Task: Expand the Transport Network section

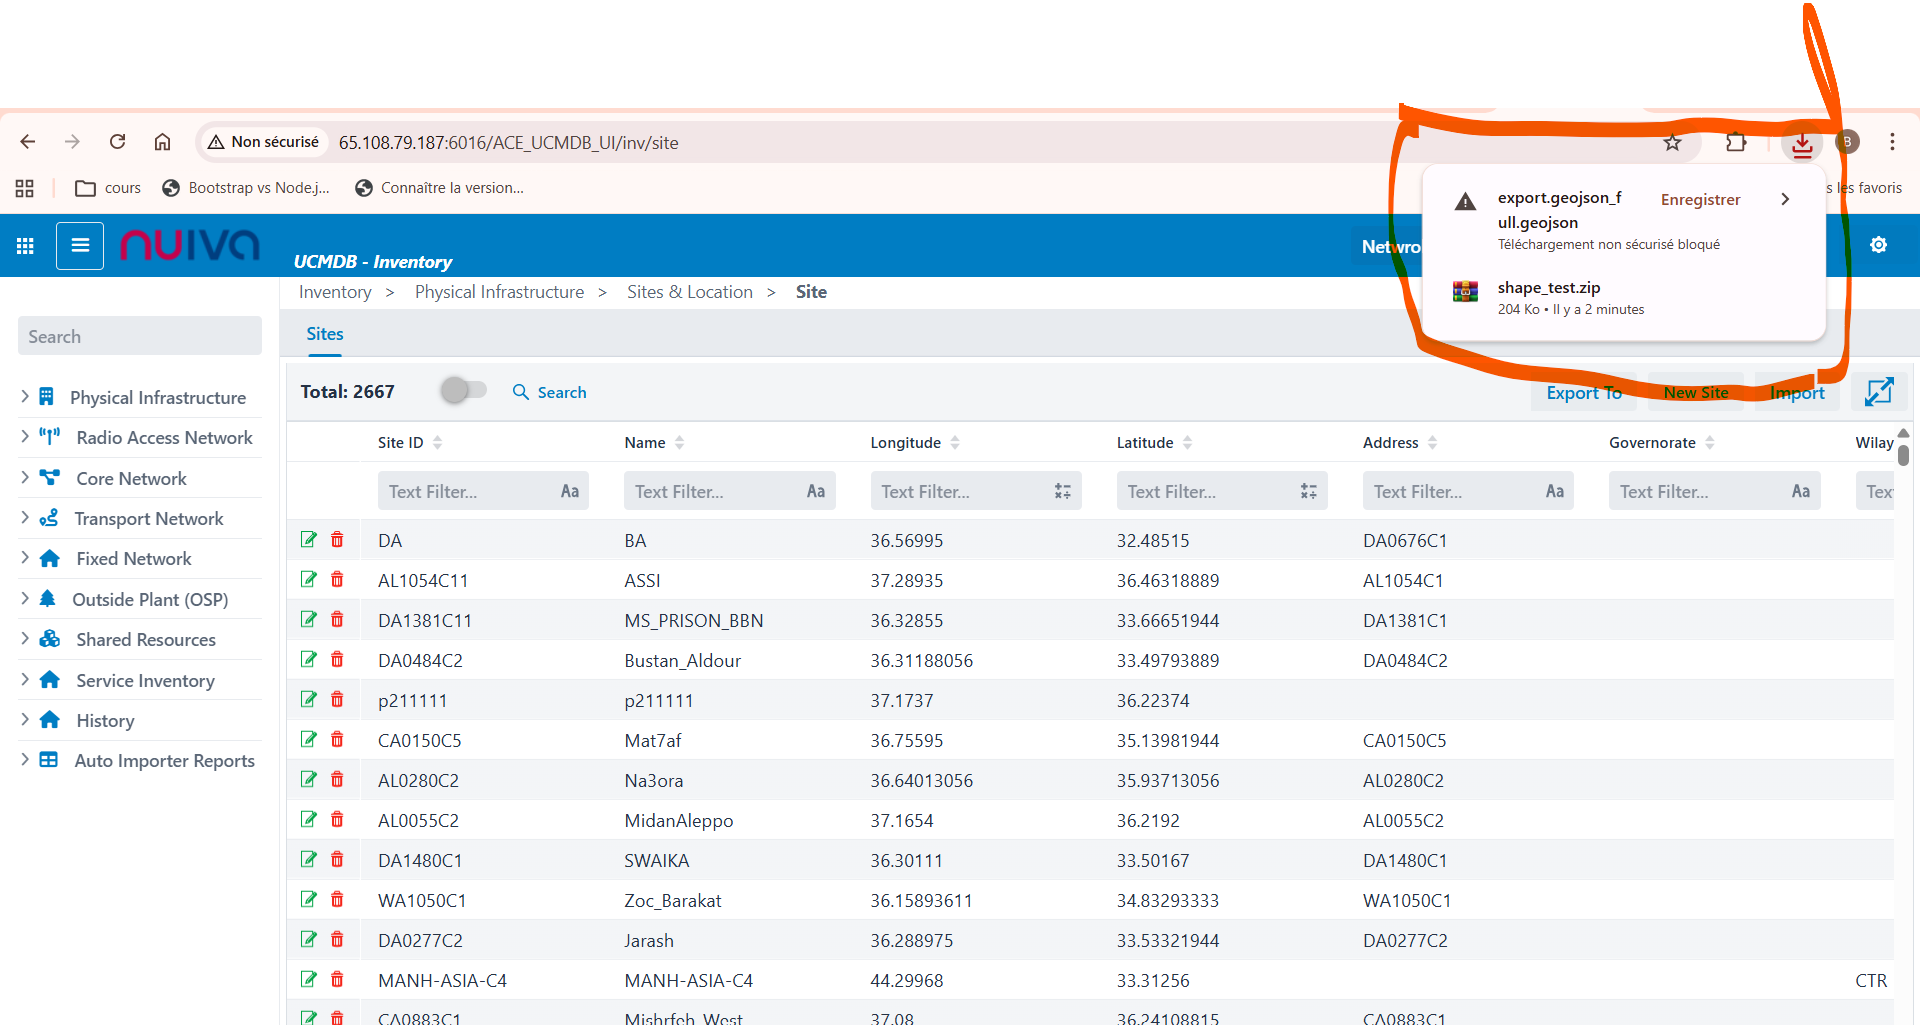Action: pos(25,518)
